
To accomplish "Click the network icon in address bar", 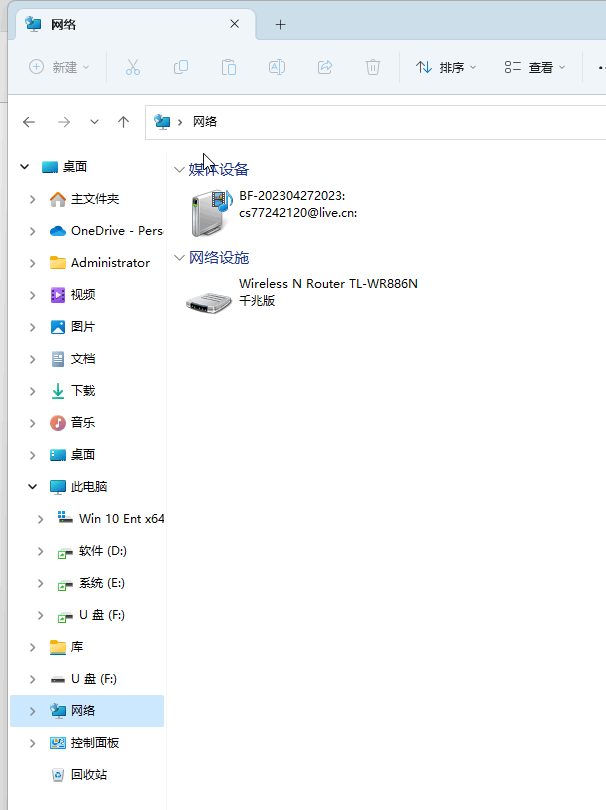I will (x=162, y=122).
